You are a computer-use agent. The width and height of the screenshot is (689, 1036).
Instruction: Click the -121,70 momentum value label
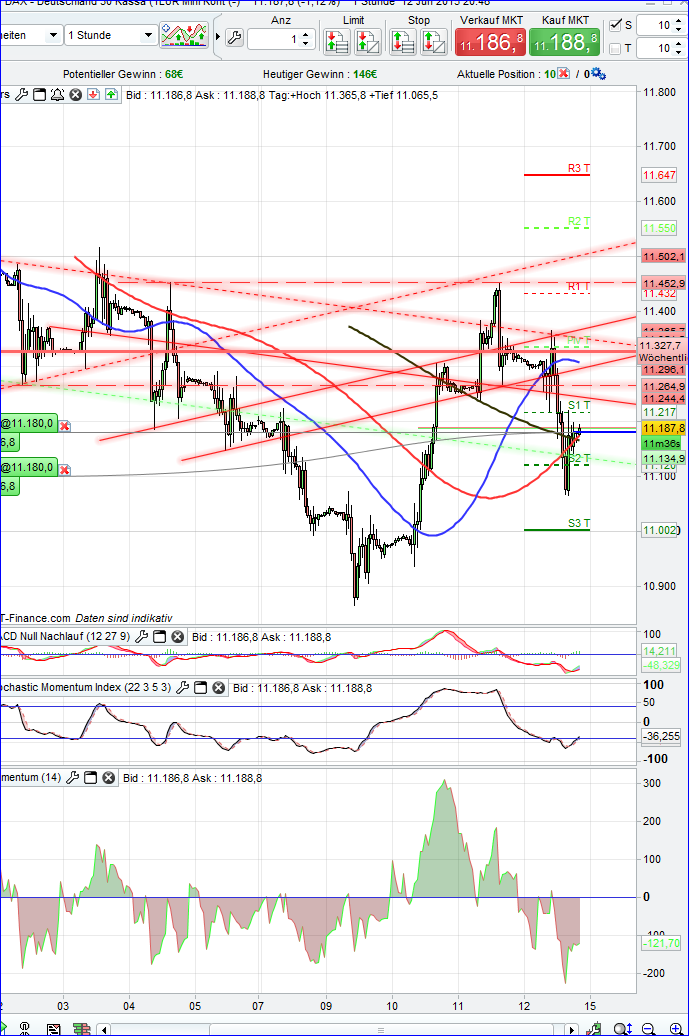(x=661, y=943)
